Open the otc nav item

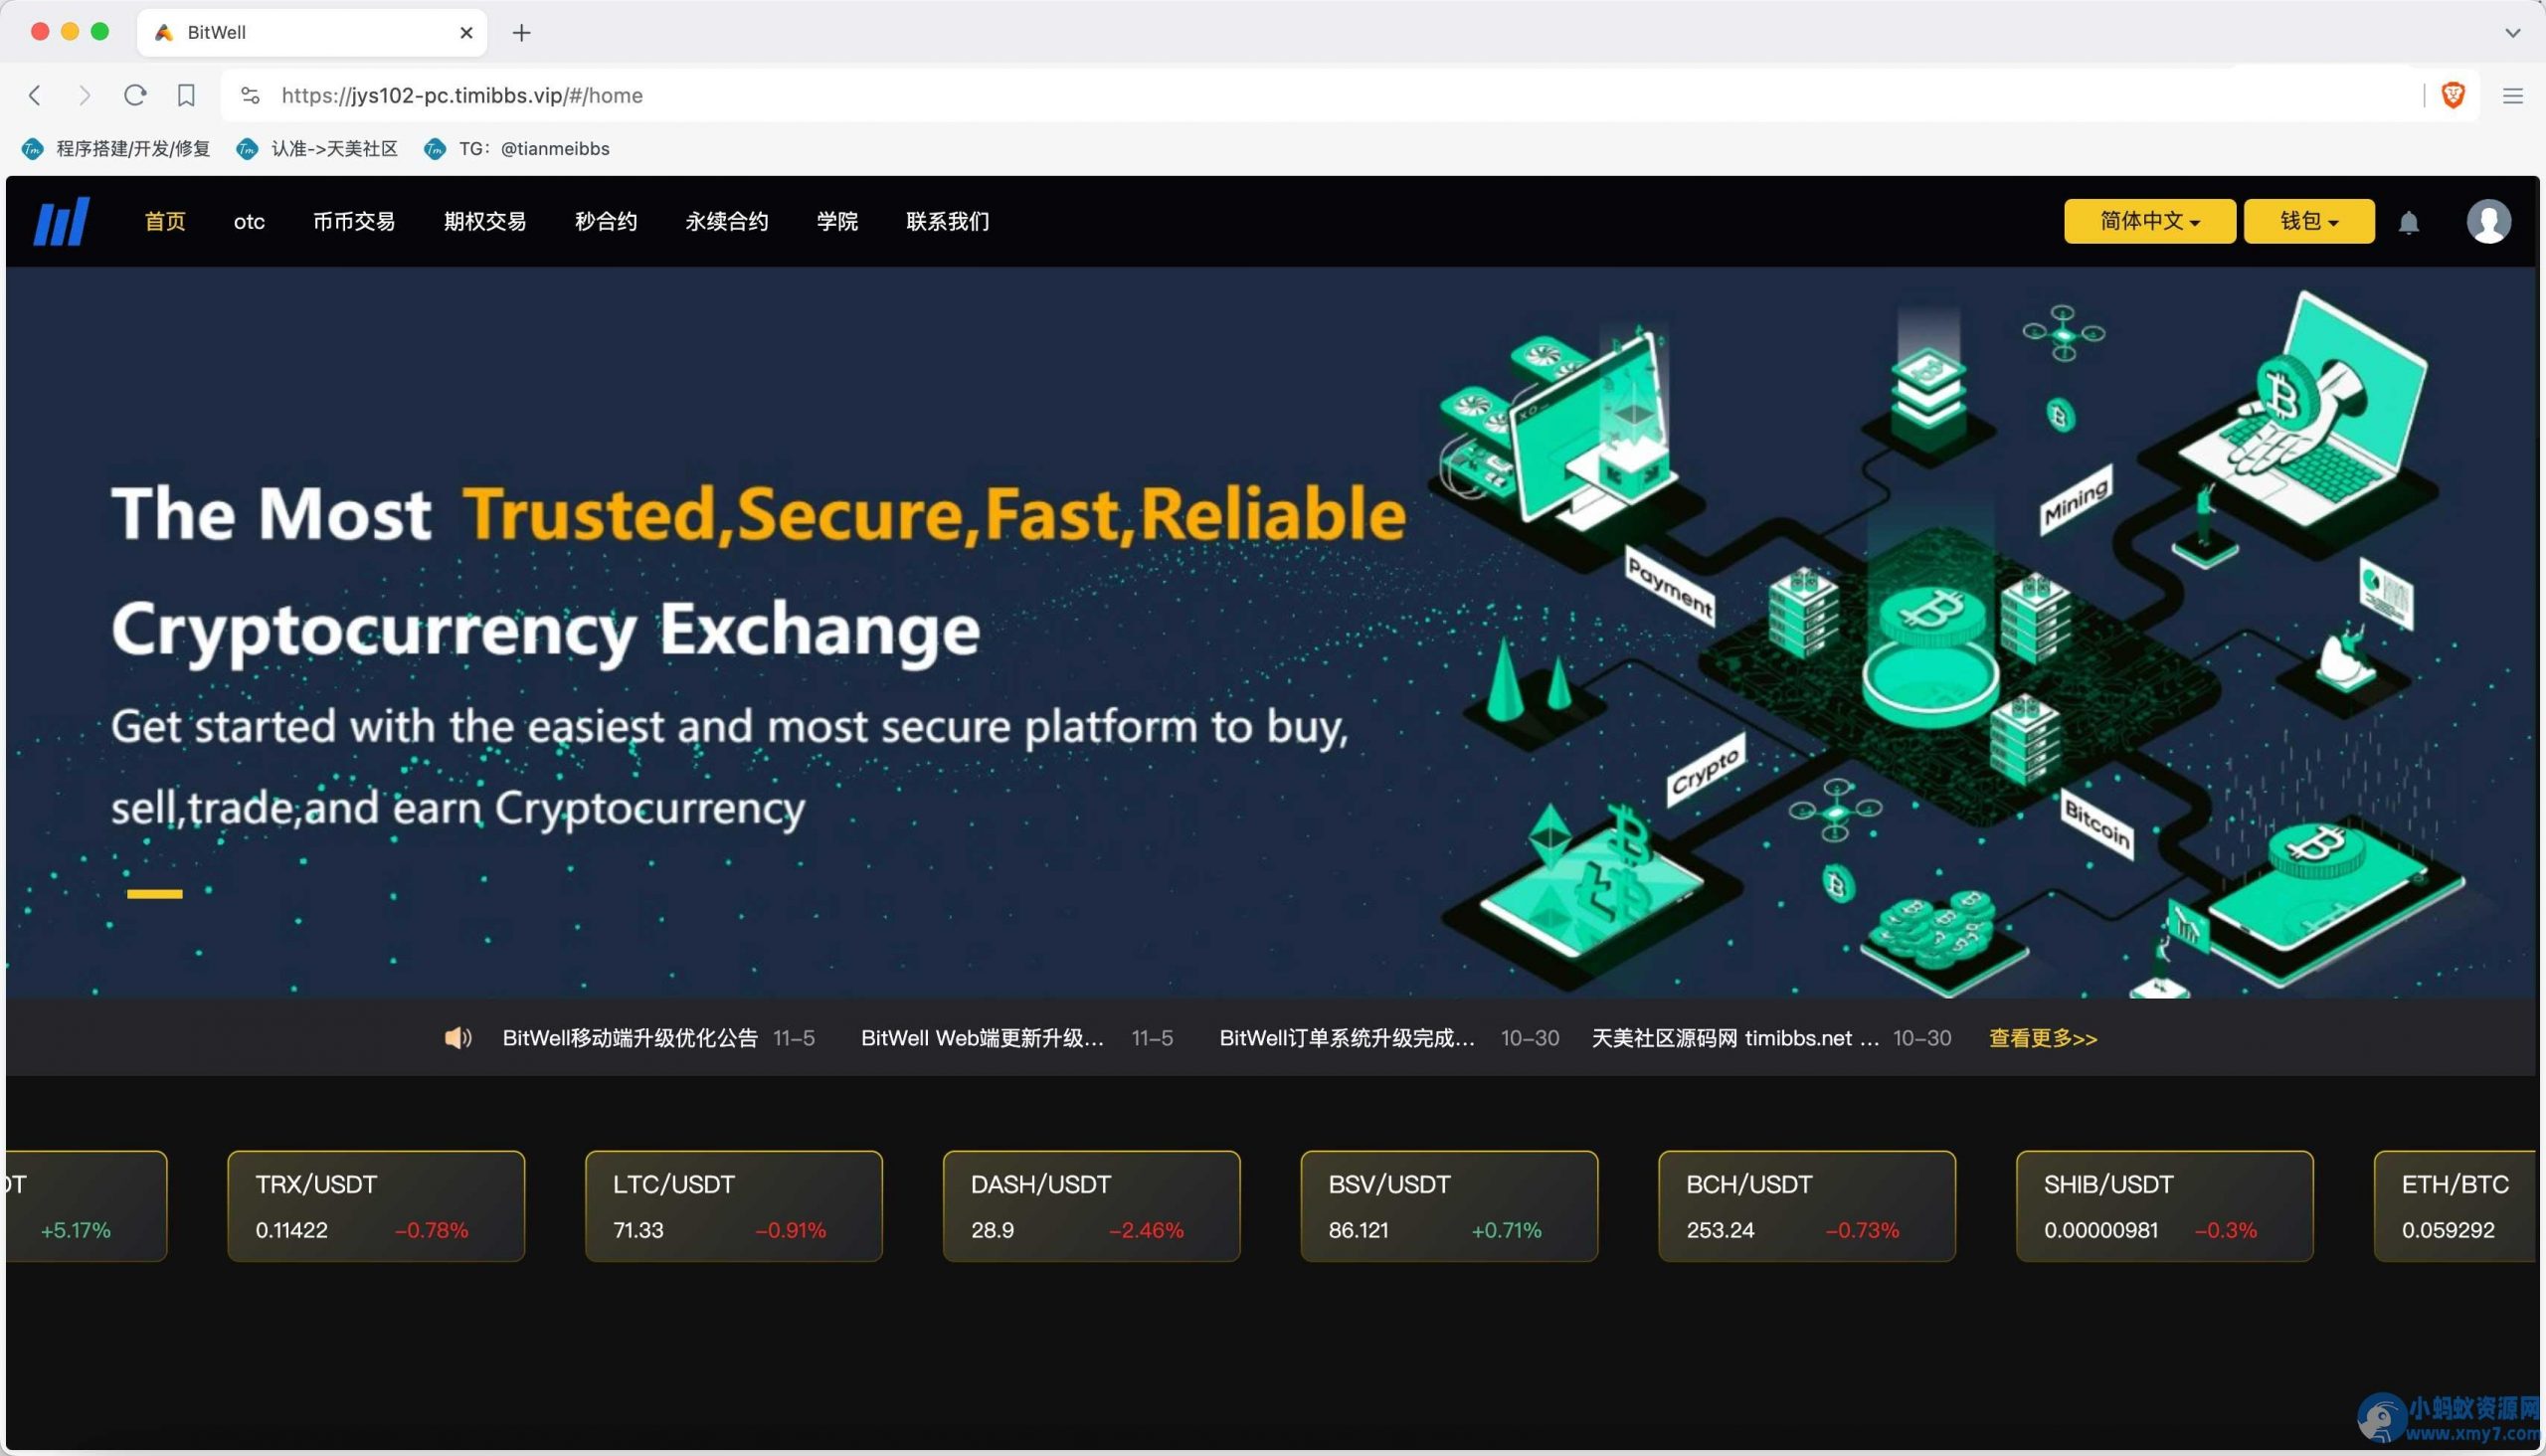249,221
